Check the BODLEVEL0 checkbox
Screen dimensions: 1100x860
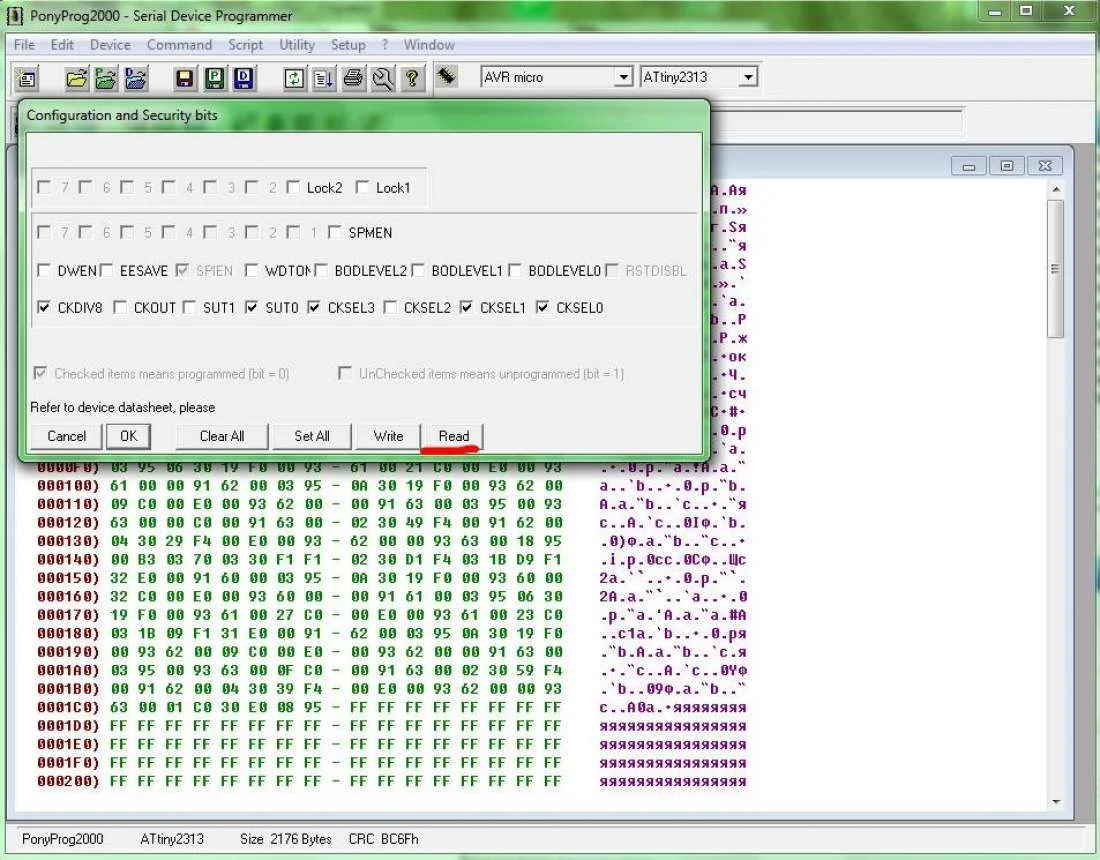[514, 270]
